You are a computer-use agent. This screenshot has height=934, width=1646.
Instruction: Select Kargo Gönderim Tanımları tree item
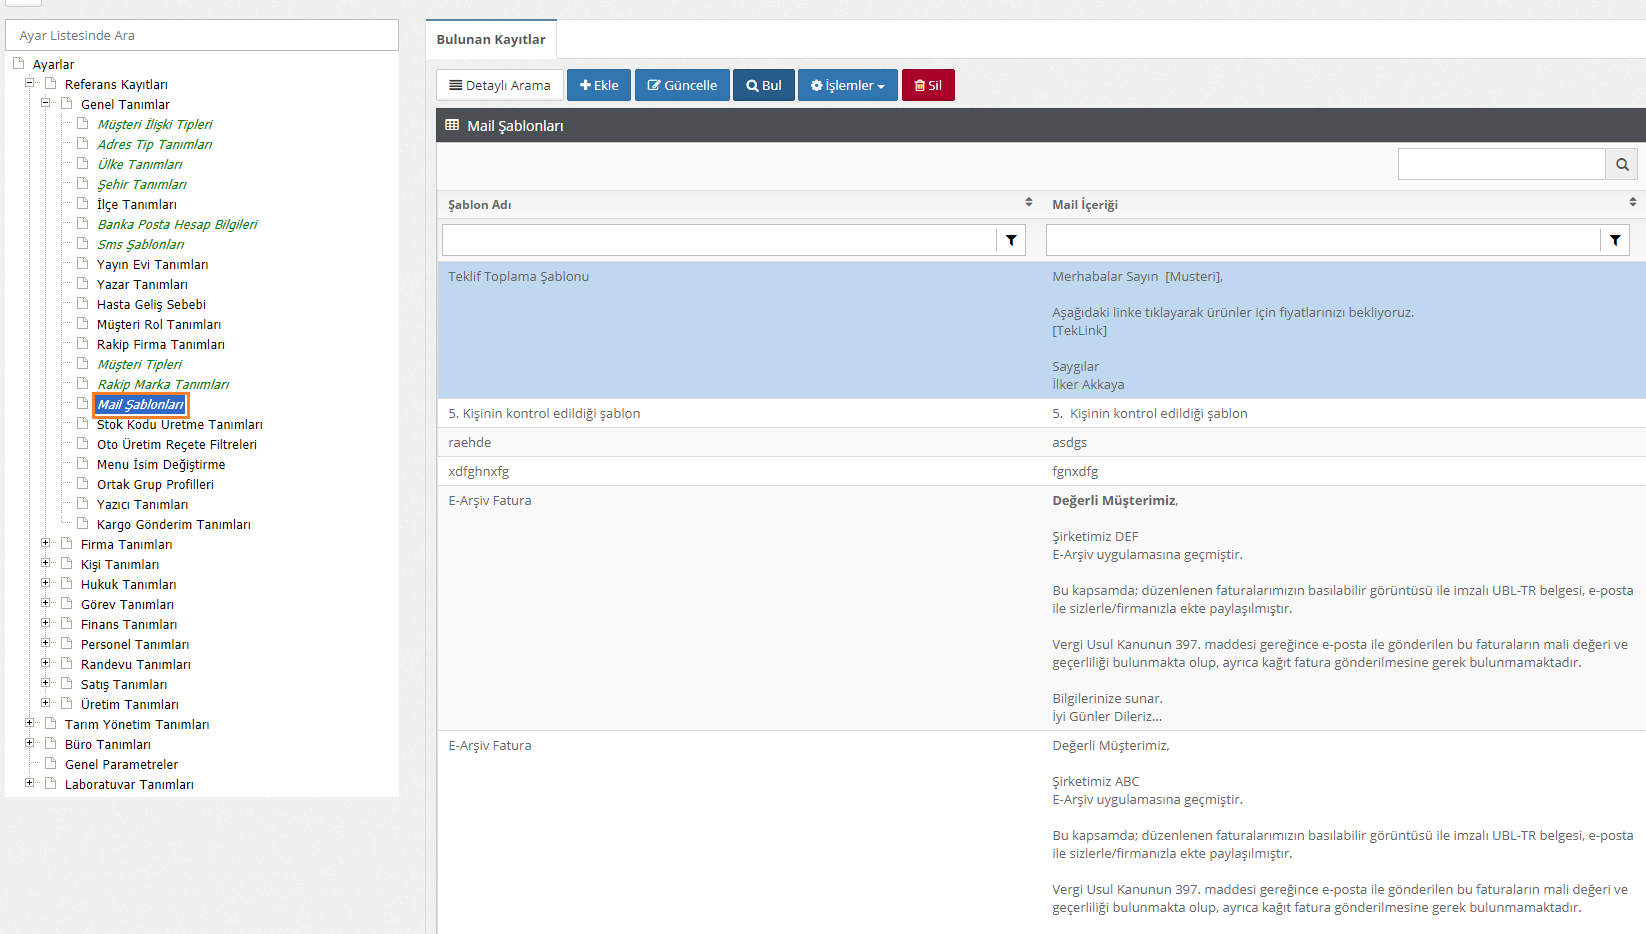click(x=173, y=524)
